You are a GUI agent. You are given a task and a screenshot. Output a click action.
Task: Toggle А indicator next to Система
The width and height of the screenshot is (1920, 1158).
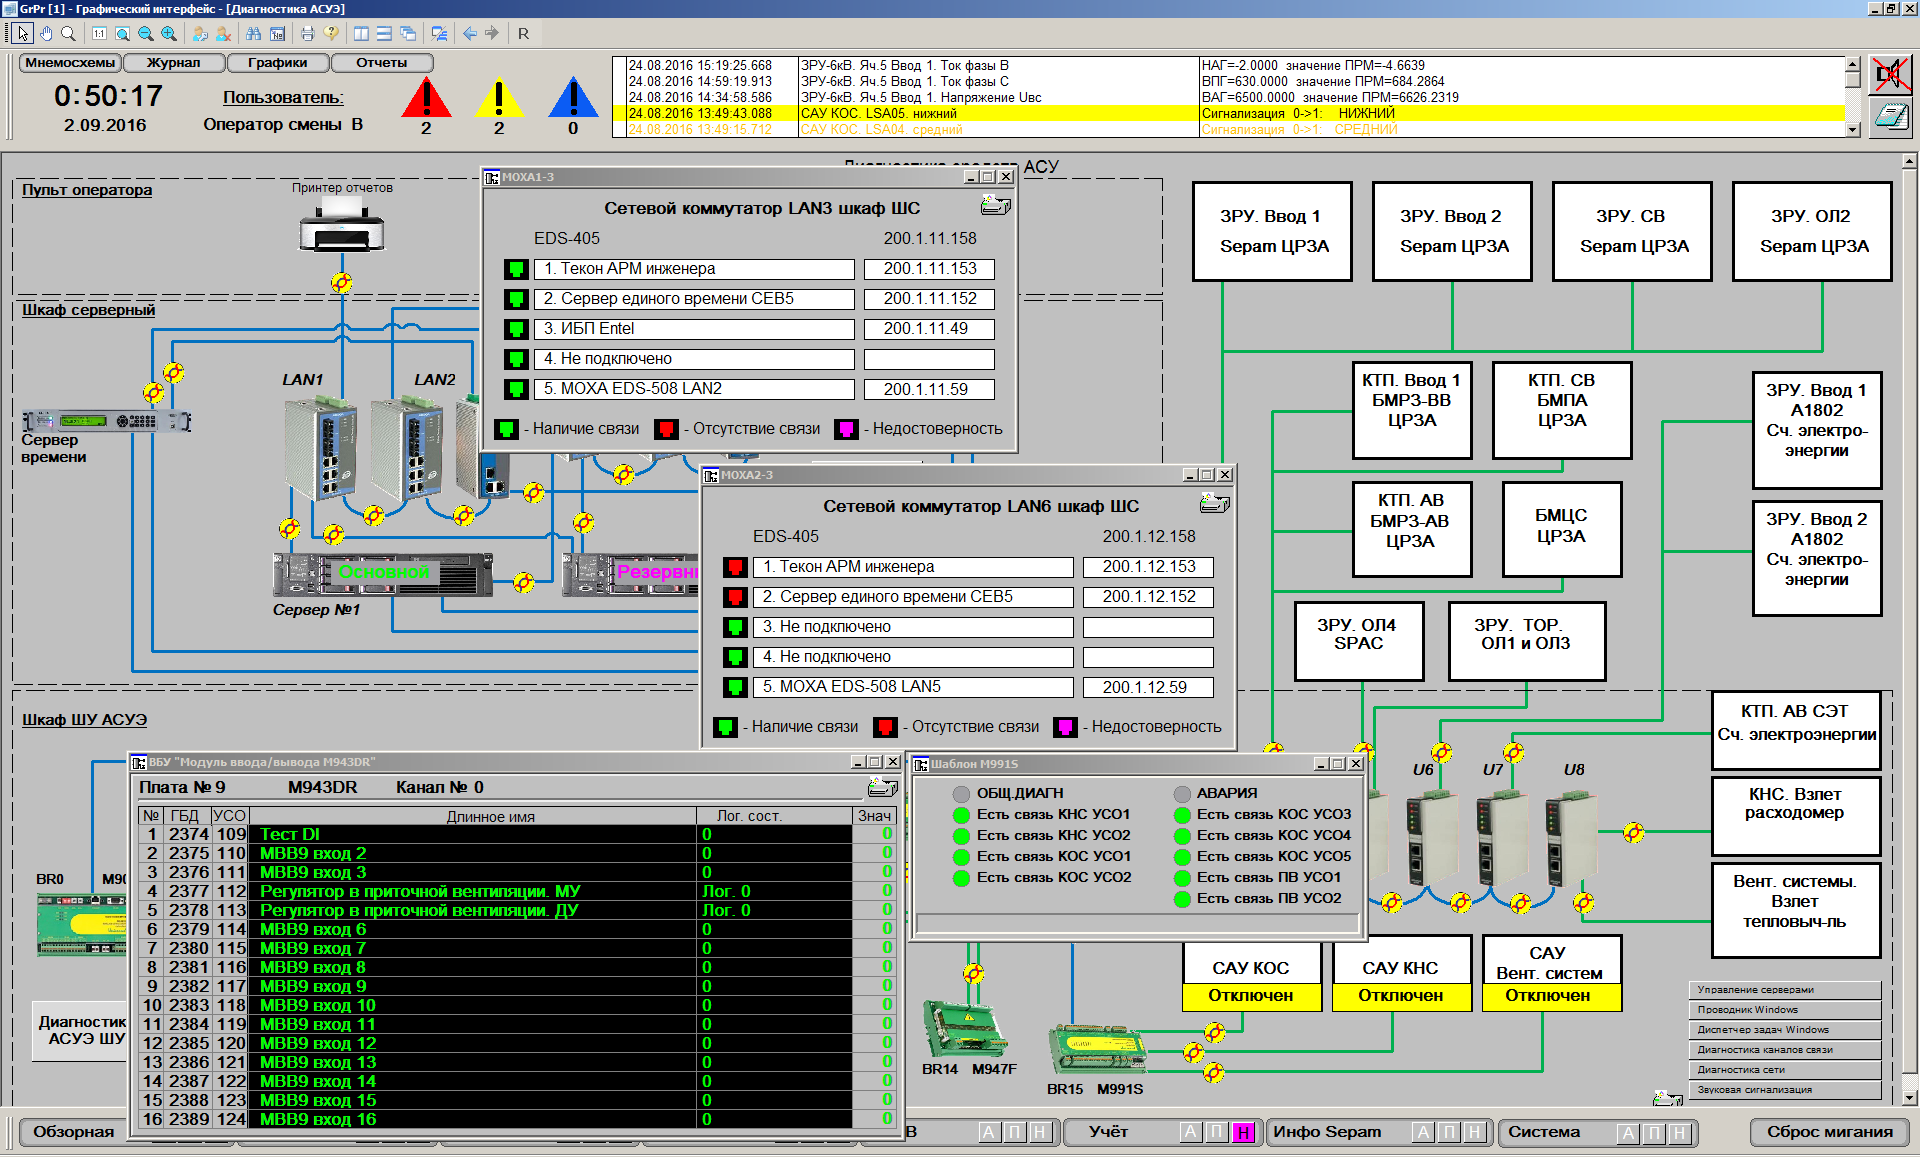(x=1628, y=1132)
